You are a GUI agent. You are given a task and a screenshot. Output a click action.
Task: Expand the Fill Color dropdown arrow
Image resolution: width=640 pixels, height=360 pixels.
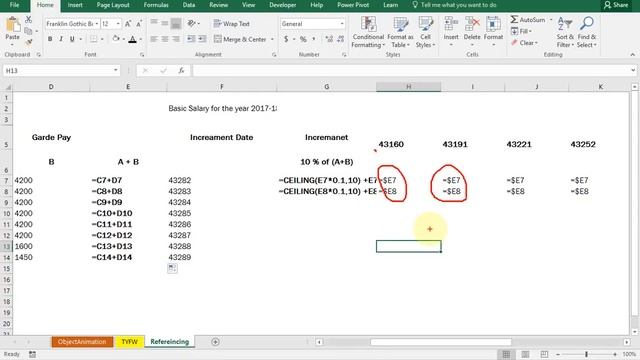click(124, 39)
